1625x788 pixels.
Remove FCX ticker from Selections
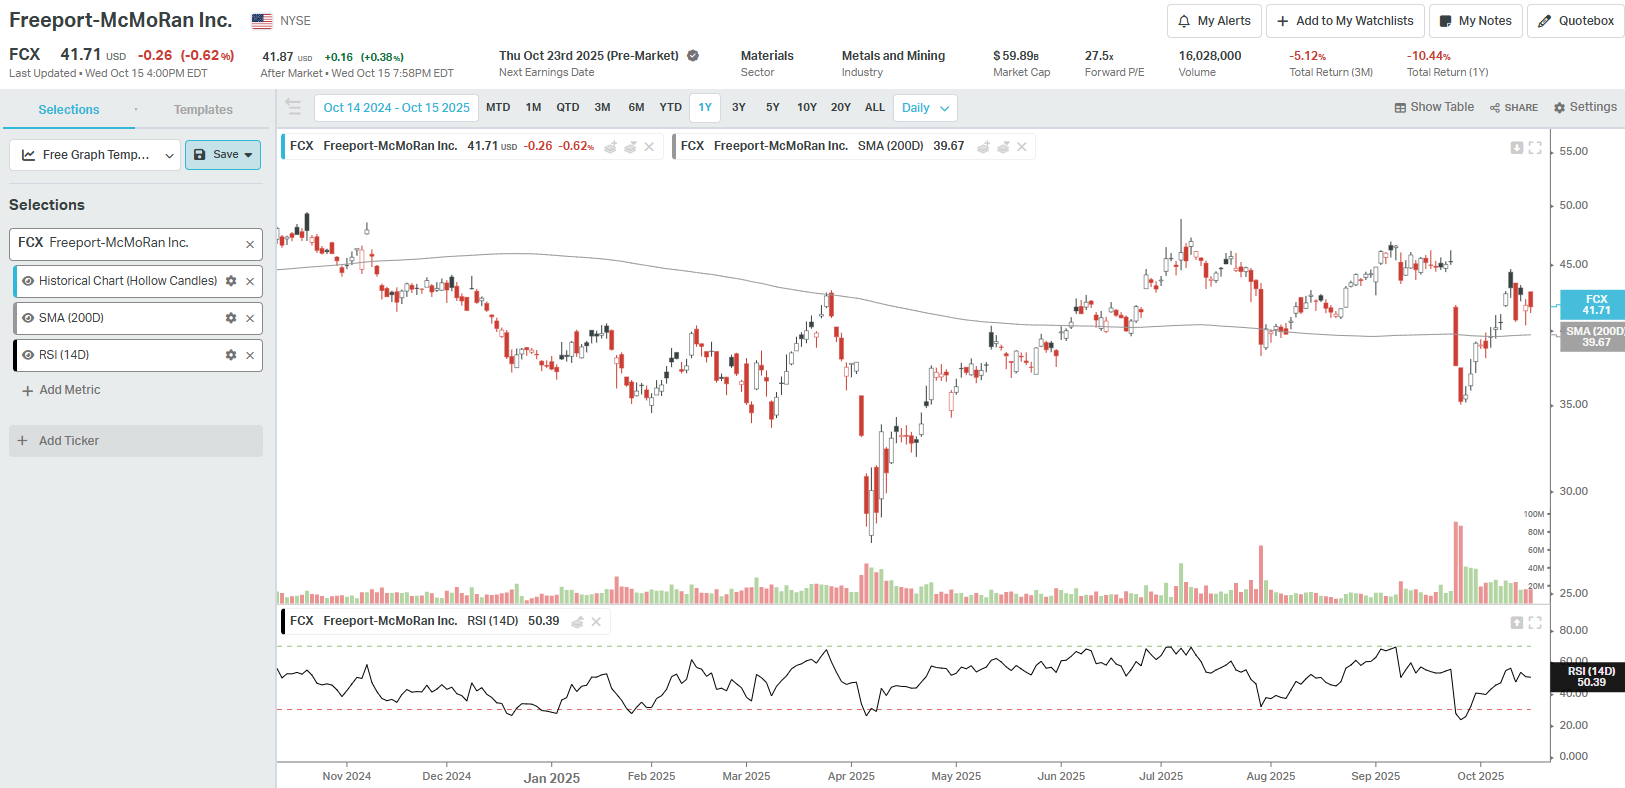(250, 244)
